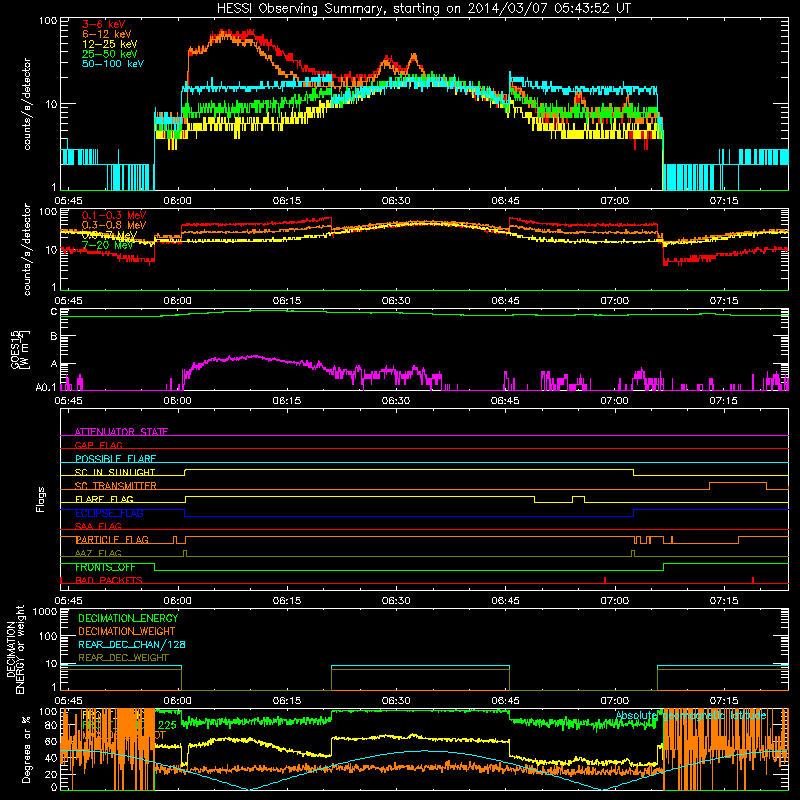This screenshot has height=800, width=800.
Task: Click the "GOES15" vertical axis title
Action: 15,349
